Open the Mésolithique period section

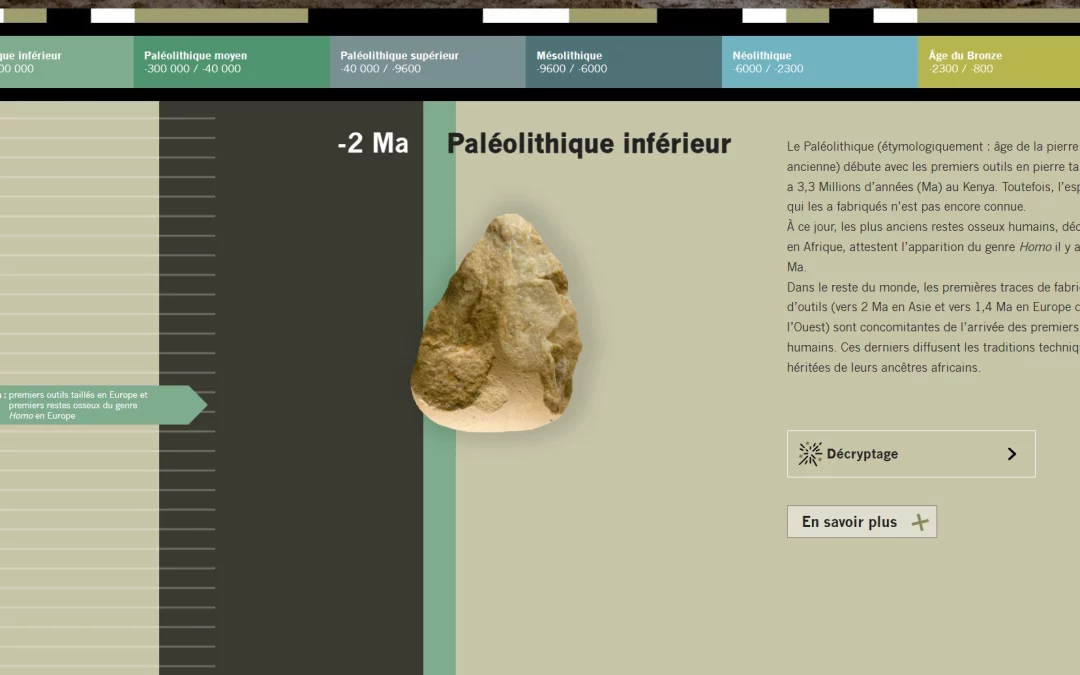point(622,62)
